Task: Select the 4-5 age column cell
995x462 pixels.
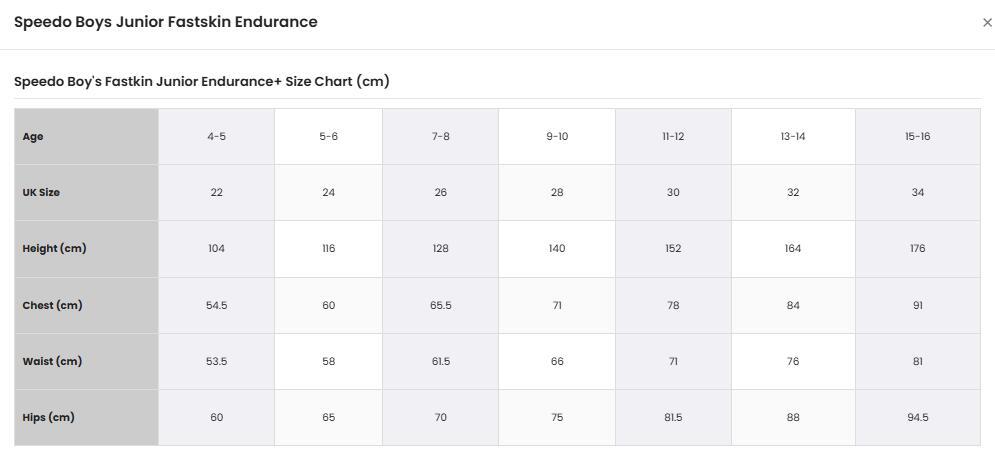Action: (216, 136)
